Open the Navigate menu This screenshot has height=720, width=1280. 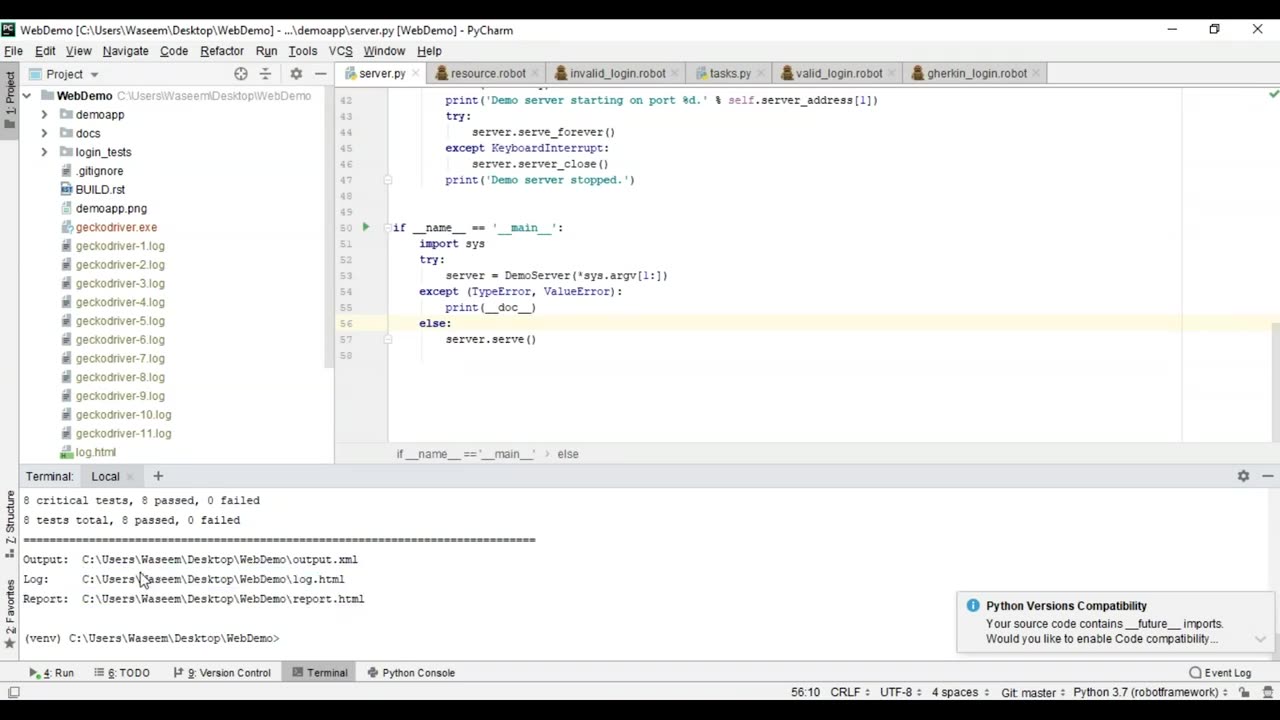[x=125, y=51]
